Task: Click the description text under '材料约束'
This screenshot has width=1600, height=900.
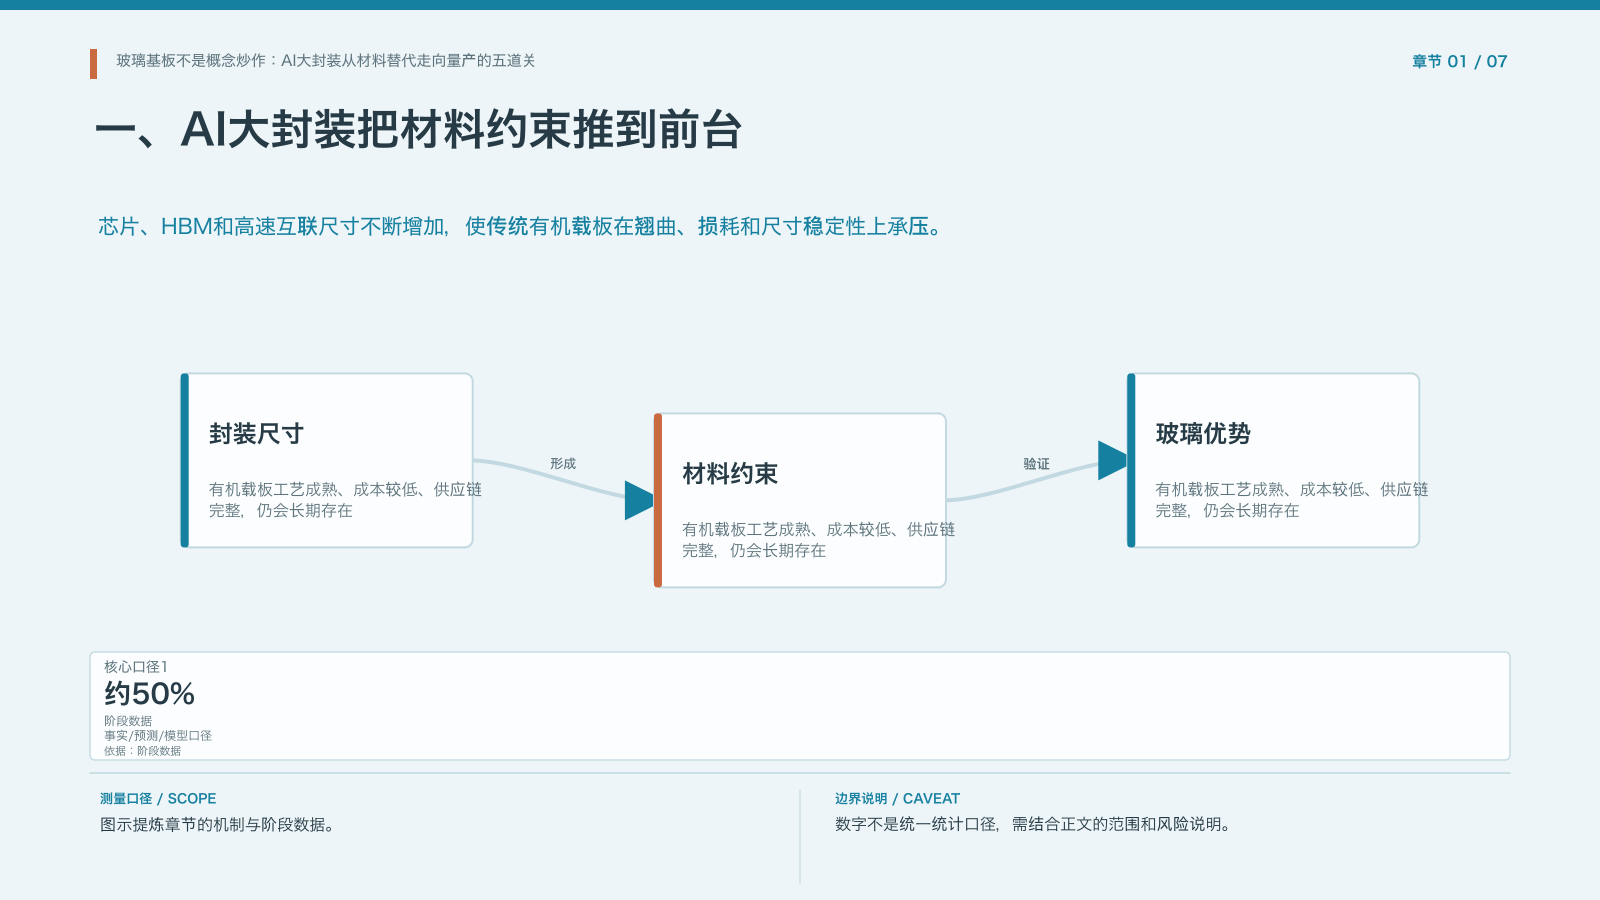Action: 818,540
